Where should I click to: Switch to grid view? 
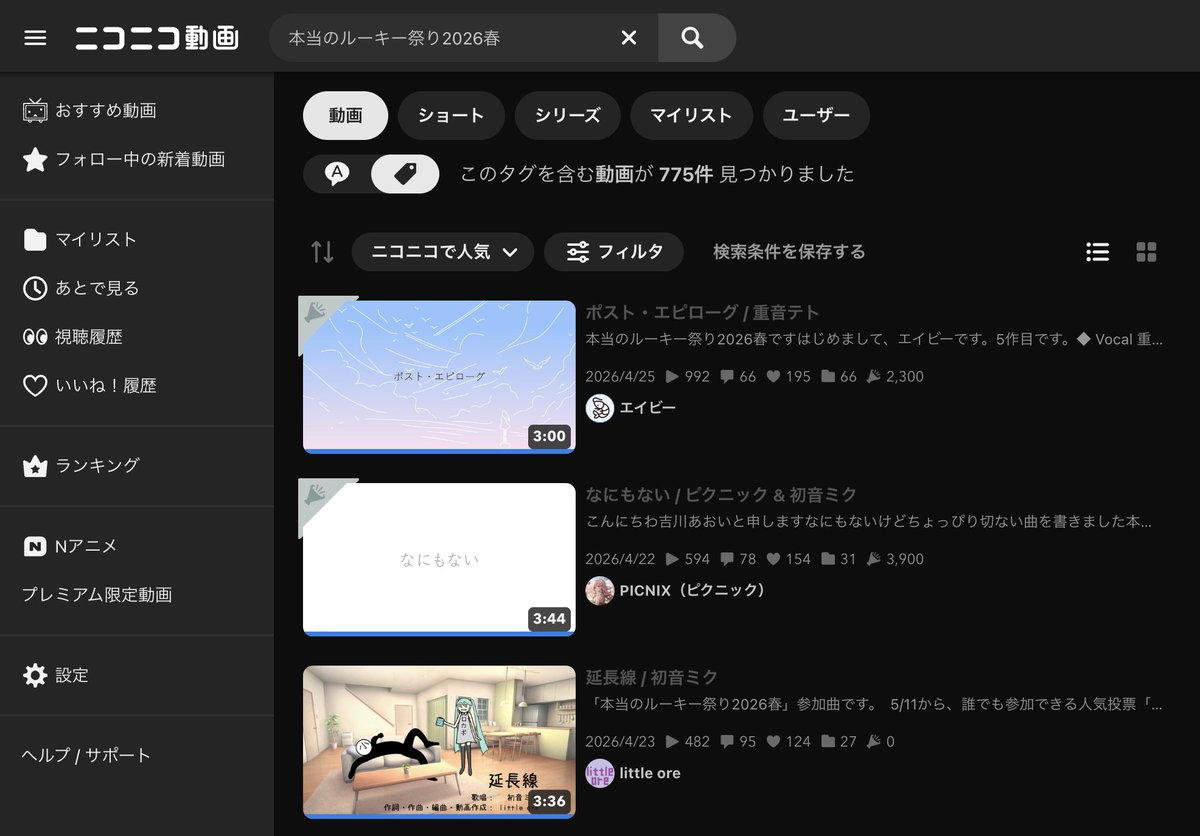click(1147, 252)
